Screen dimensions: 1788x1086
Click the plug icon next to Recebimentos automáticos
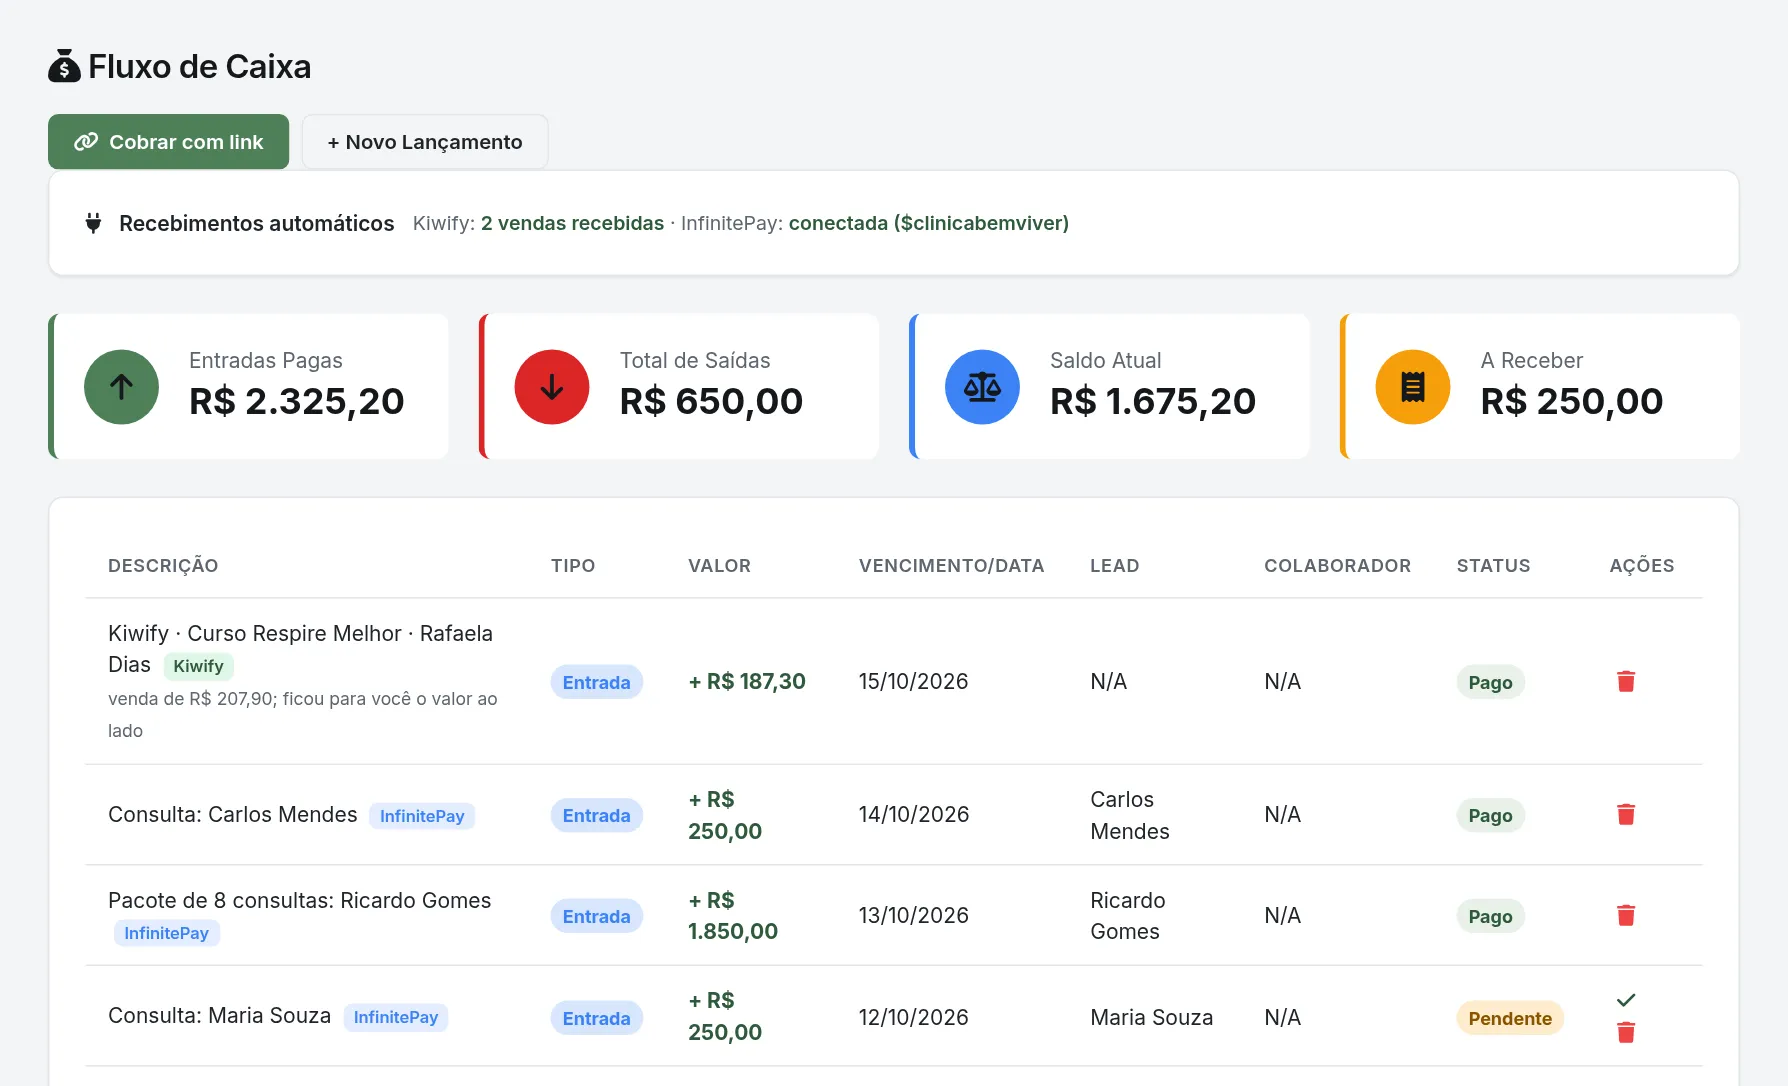(93, 223)
